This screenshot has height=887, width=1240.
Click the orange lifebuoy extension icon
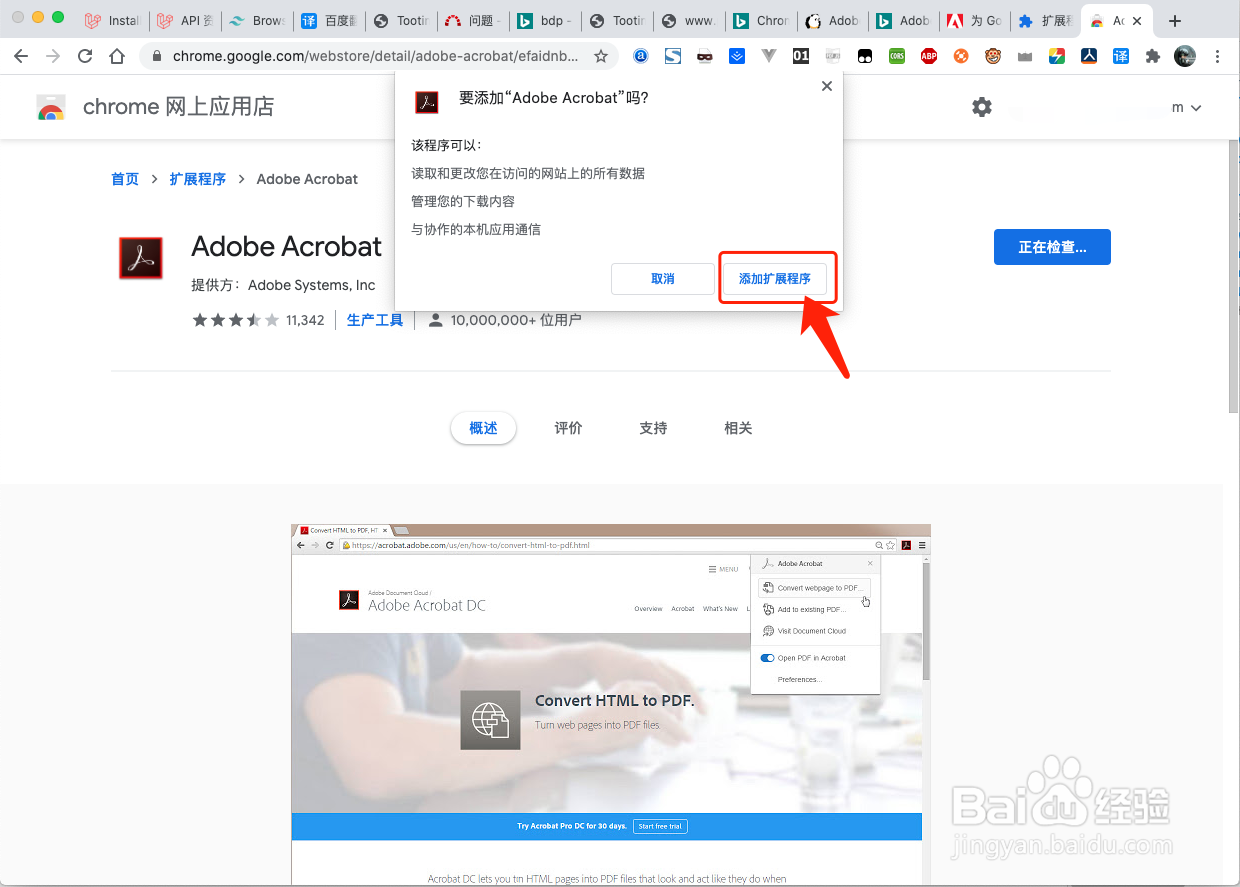point(961,57)
